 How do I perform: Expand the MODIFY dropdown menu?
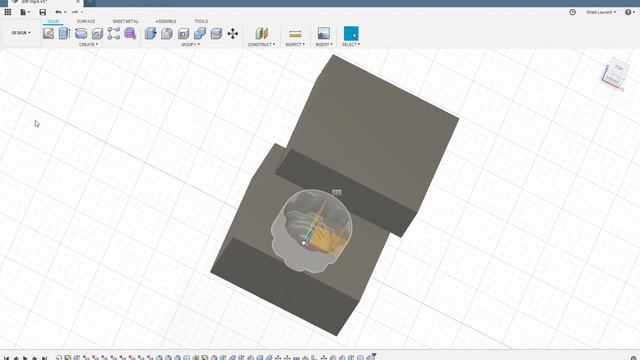point(191,44)
